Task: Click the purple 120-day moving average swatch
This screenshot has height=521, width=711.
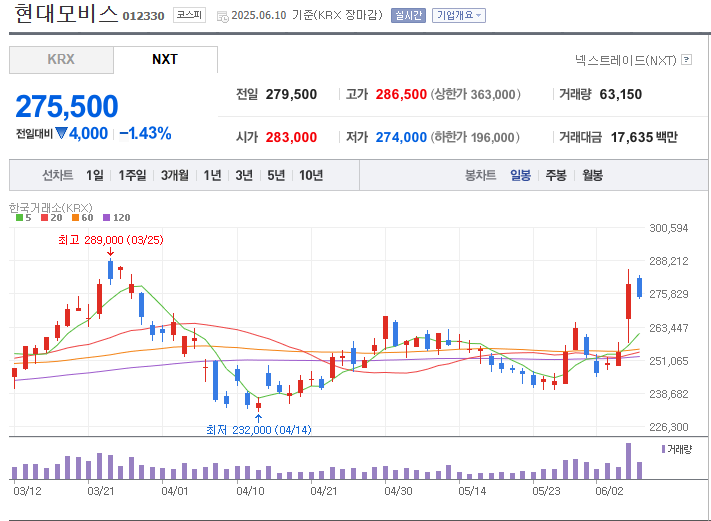Action: pos(107,218)
